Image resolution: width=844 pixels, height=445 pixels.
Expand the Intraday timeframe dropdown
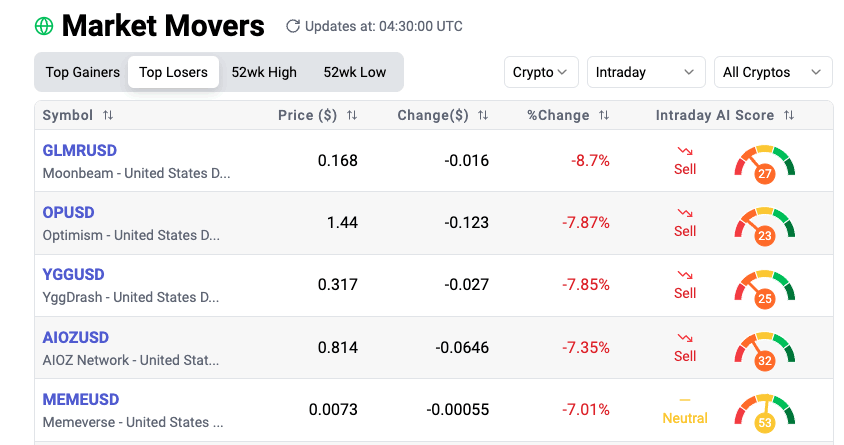tap(645, 72)
